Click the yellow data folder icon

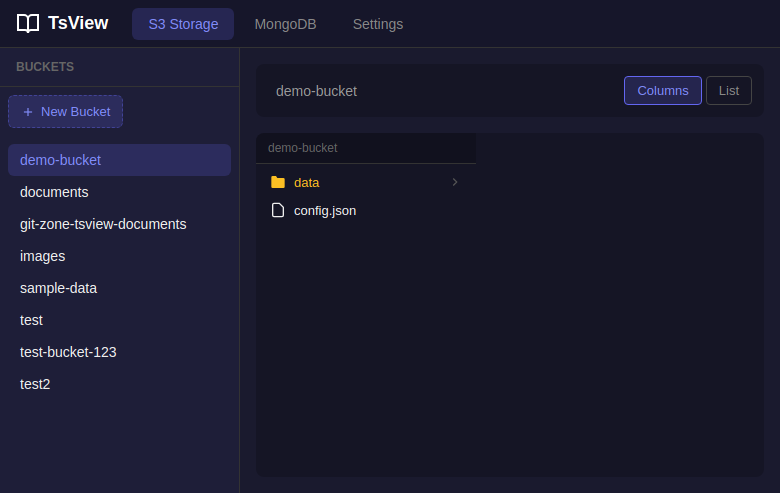tap(278, 182)
